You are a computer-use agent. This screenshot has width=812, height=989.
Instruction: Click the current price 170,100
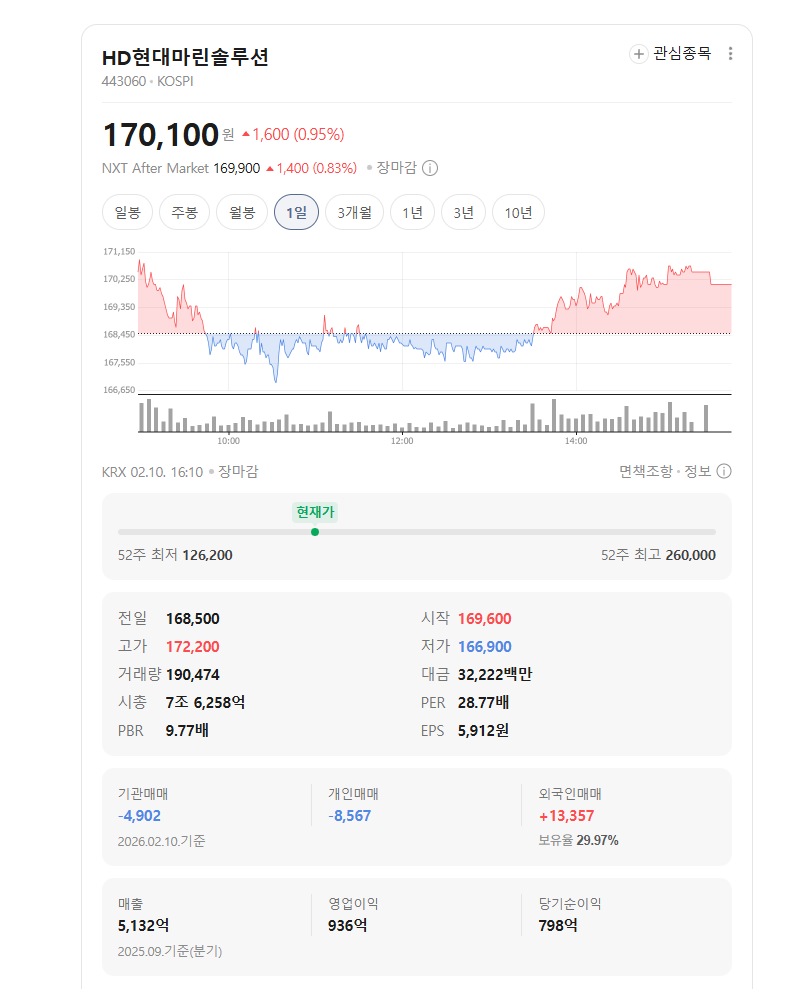[160, 135]
